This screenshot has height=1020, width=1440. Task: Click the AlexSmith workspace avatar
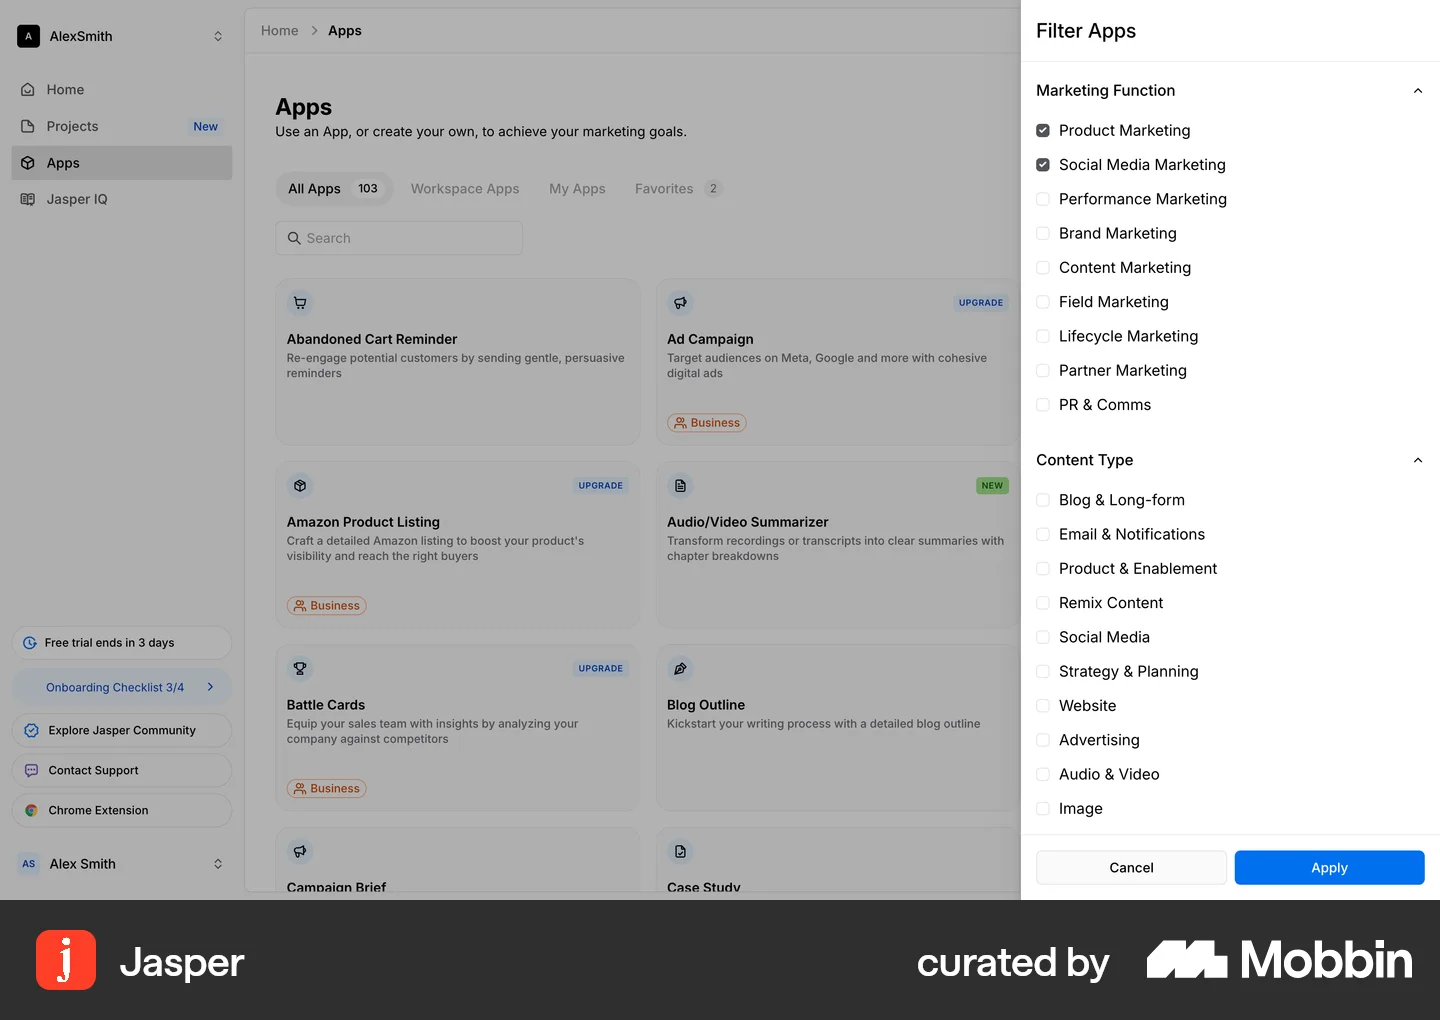point(28,36)
